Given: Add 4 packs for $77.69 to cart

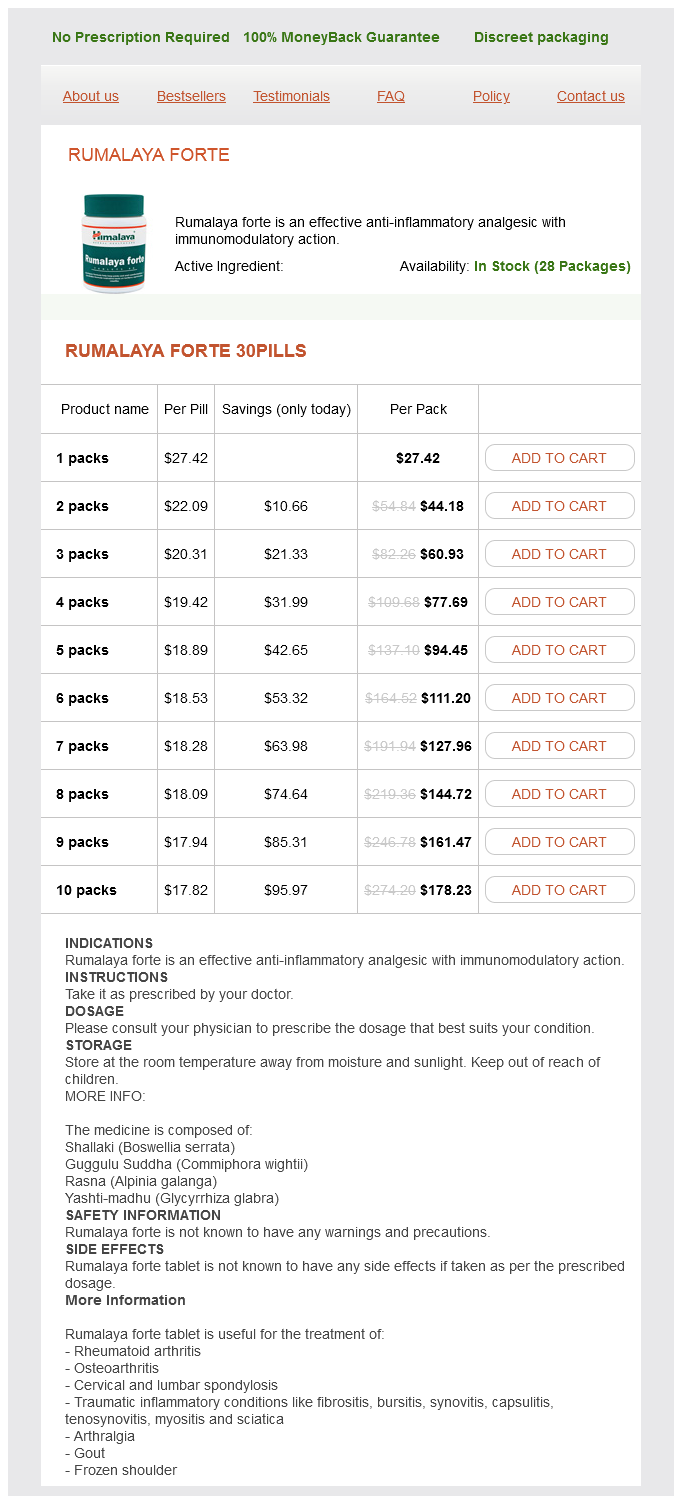Looking at the screenshot, I should [559, 602].
